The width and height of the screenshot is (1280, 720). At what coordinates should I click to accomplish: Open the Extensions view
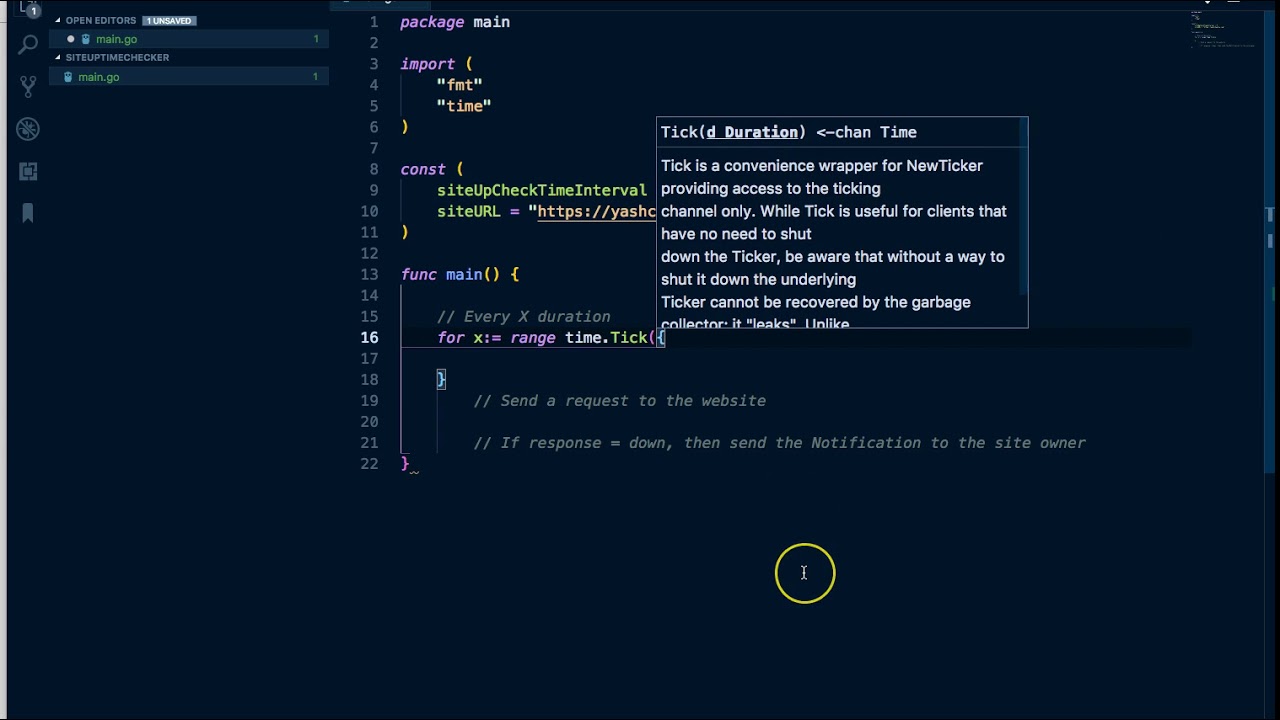tap(28, 171)
